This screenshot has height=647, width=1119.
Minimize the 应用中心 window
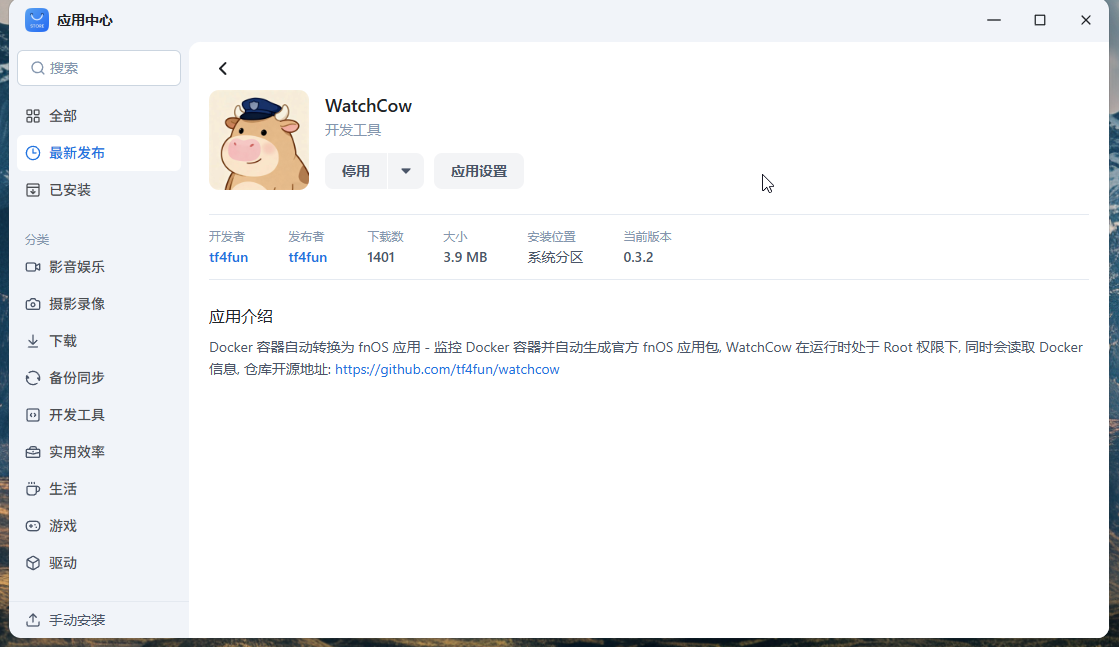point(993,20)
